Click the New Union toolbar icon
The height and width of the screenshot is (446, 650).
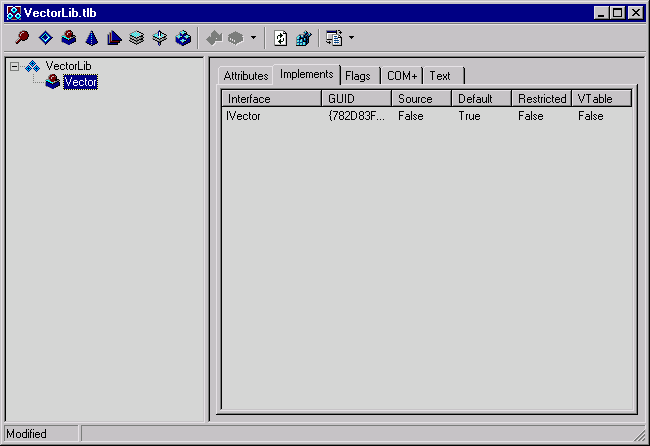pyautogui.click(x=160, y=38)
